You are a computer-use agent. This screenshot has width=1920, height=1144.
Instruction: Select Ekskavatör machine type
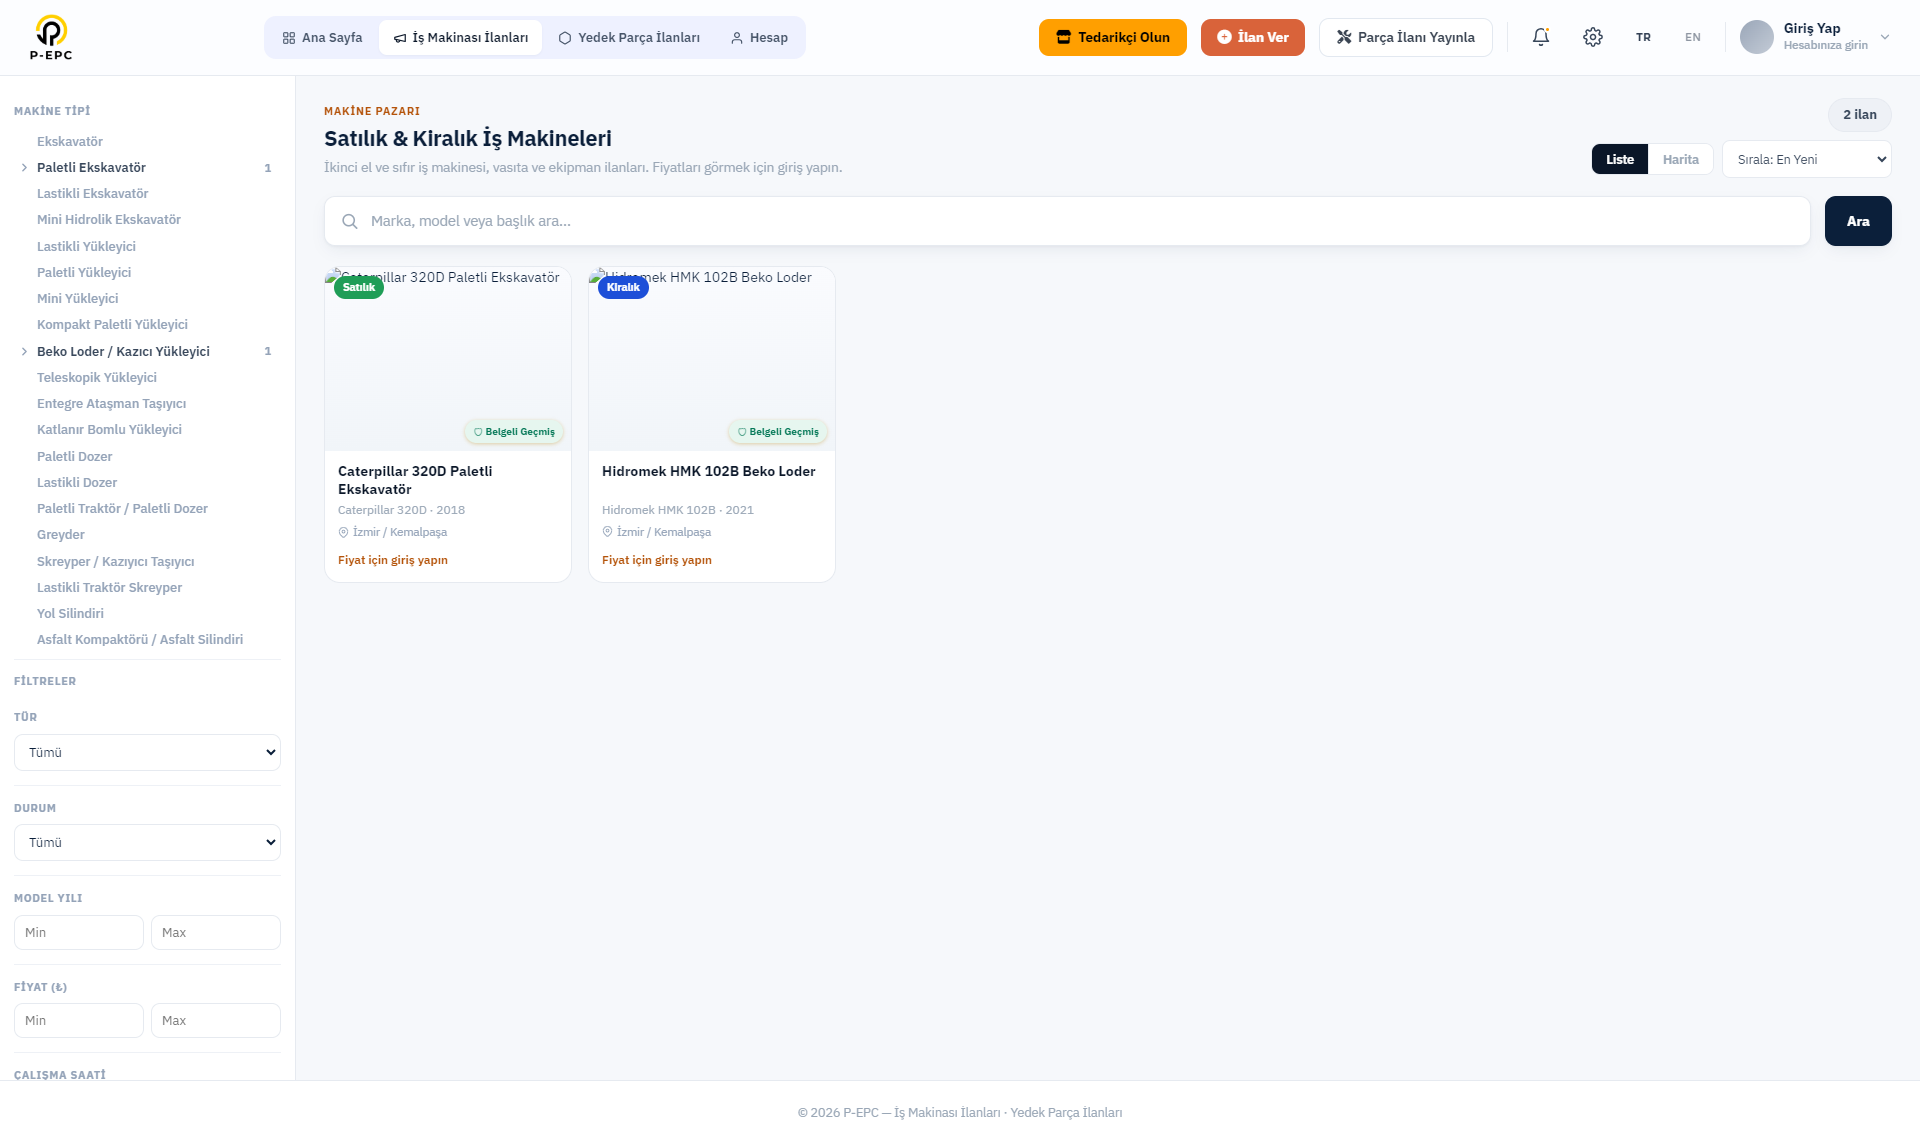click(x=70, y=142)
